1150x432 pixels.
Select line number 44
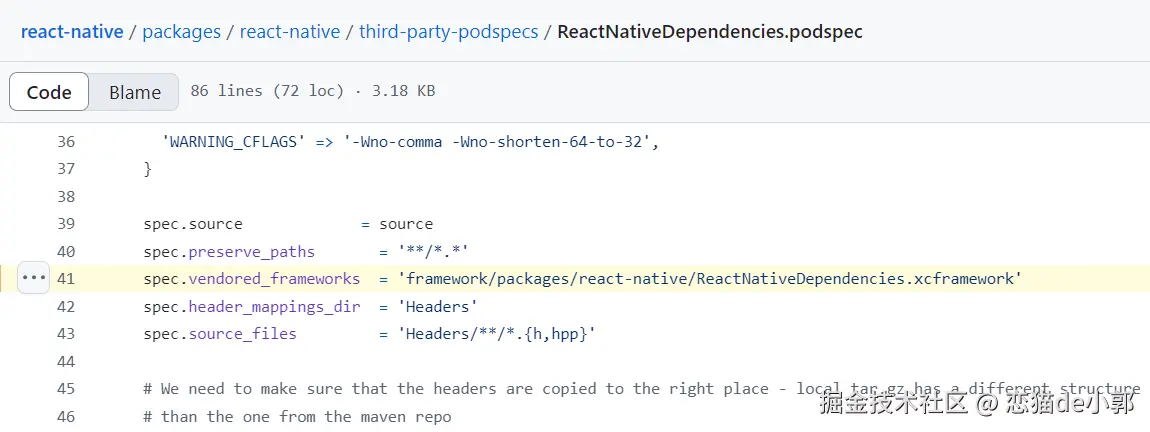pyautogui.click(x=66, y=362)
